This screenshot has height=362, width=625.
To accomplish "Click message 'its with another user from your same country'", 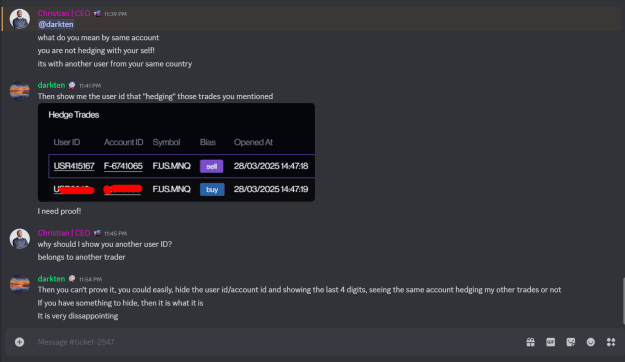I will (115, 64).
